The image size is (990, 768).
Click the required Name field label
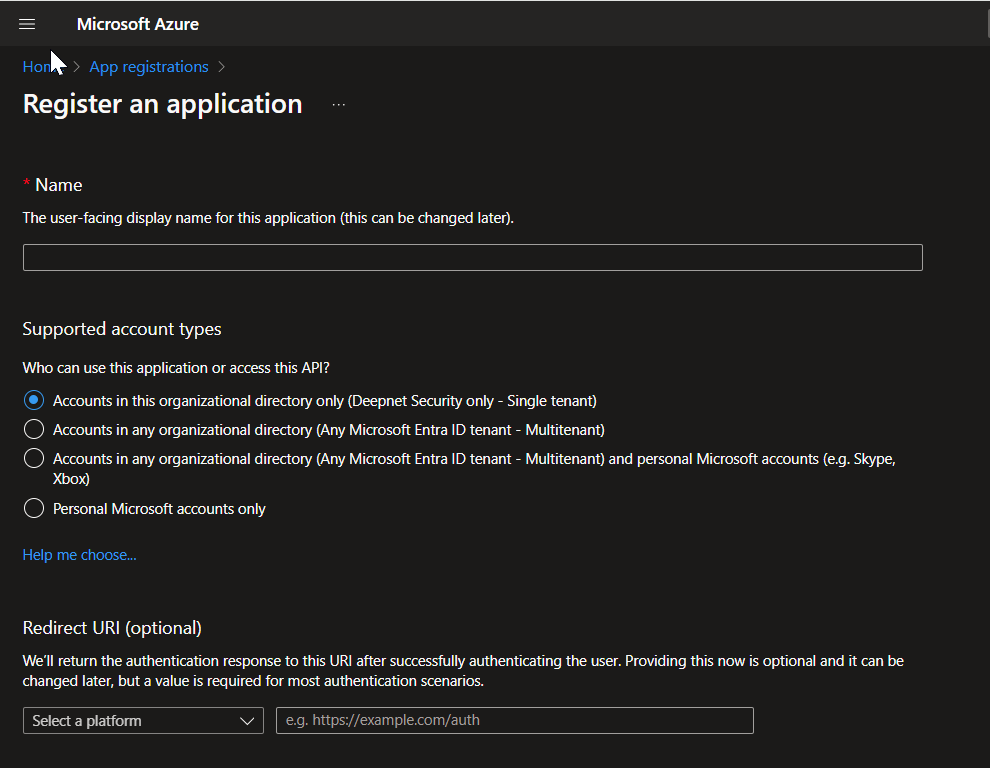(x=58, y=185)
